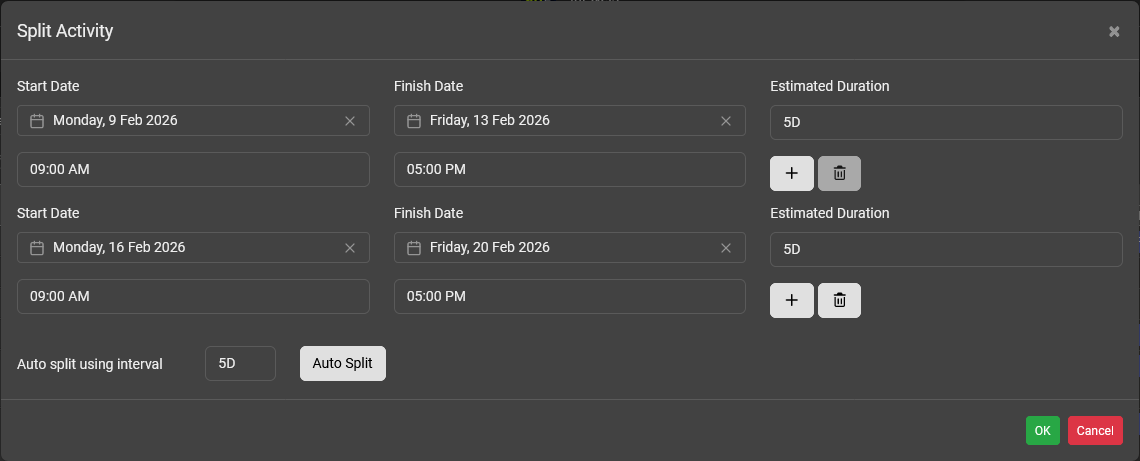The height and width of the screenshot is (461, 1140).
Task: Open calendar for Monday, 9 Feb 2026 field
Action: pyautogui.click(x=37, y=121)
